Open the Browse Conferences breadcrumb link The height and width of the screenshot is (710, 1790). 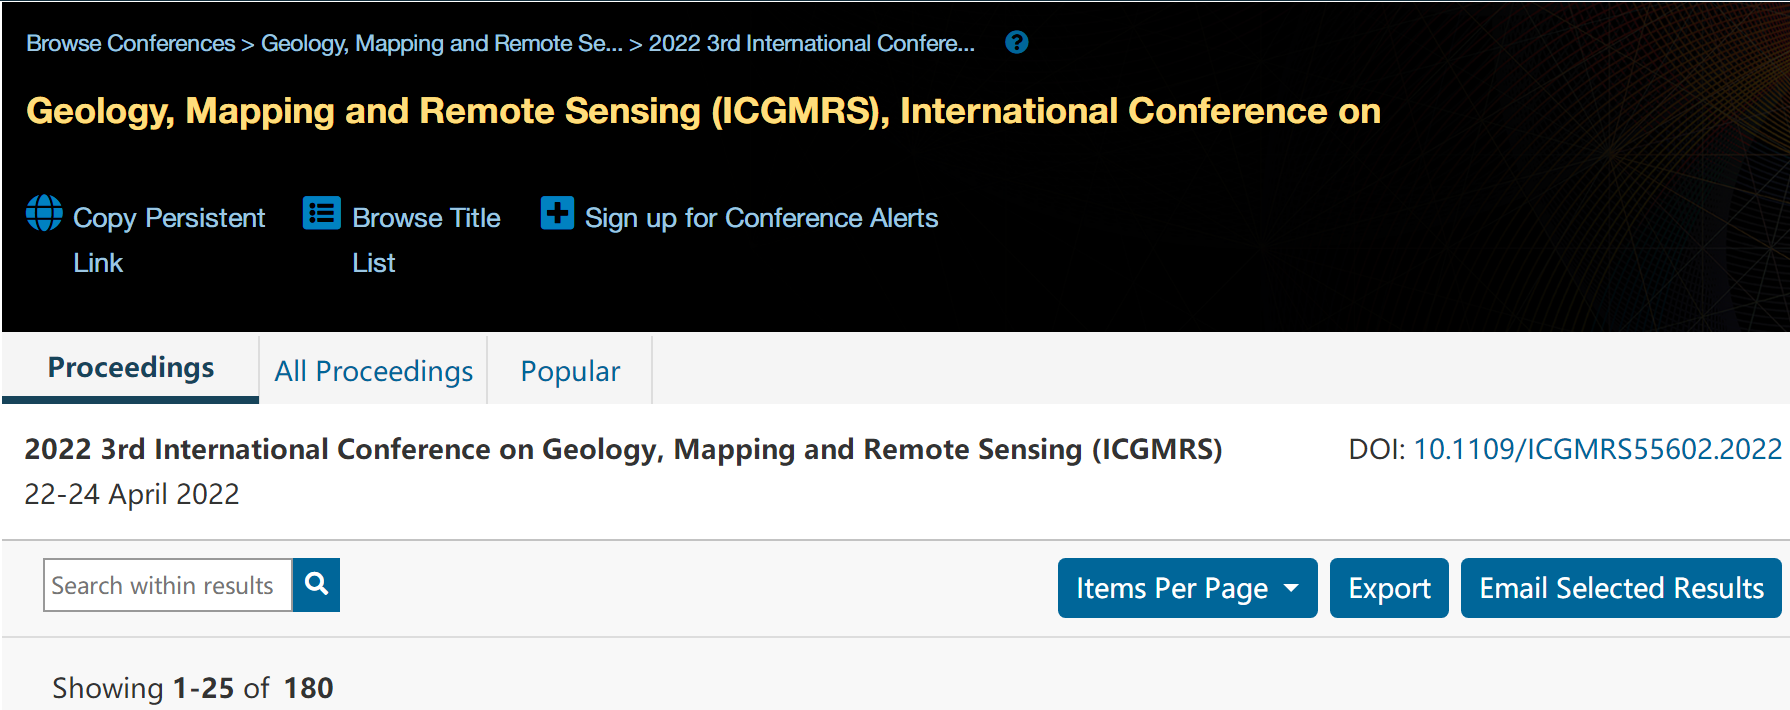coord(130,44)
